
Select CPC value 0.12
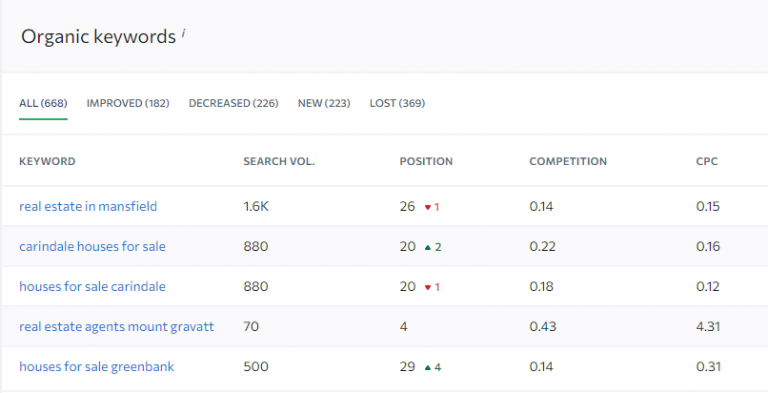point(708,287)
